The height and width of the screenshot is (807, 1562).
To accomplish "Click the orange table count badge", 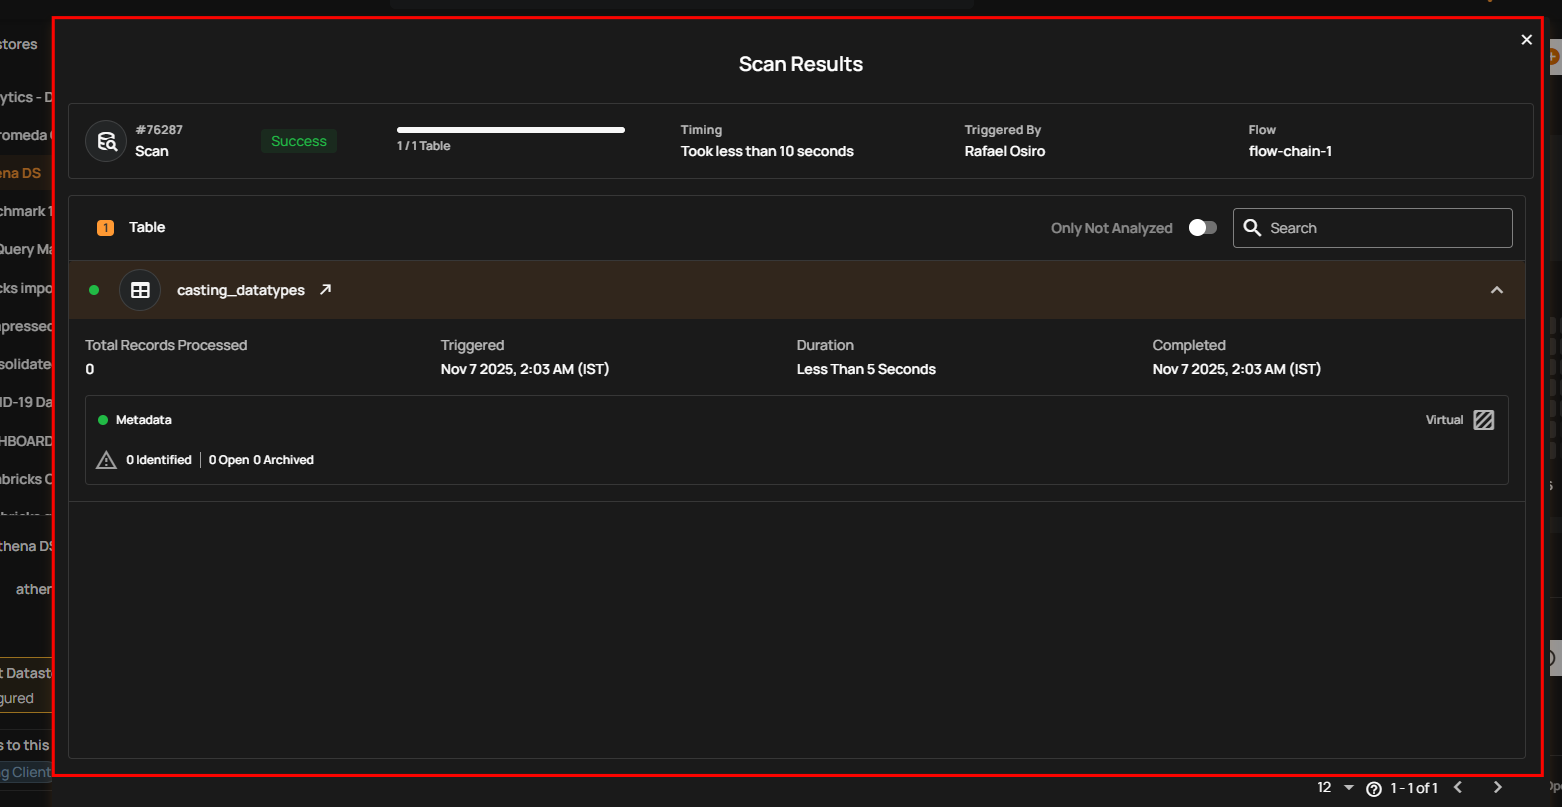I will pyautogui.click(x=105, y=228).
